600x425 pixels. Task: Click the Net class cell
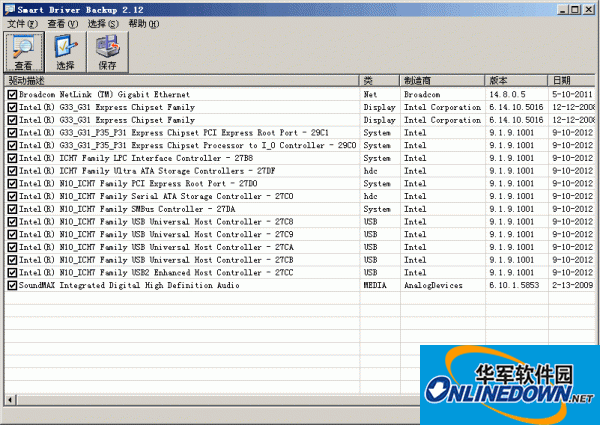pyautogui.click(x=370, y=94)
